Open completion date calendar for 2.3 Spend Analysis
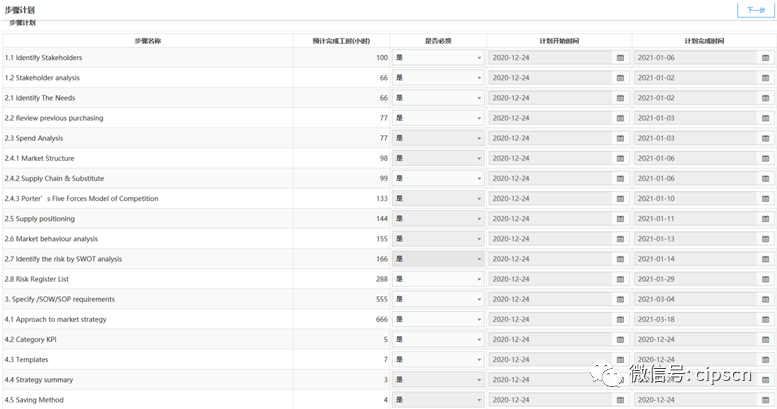 point(765,138)
